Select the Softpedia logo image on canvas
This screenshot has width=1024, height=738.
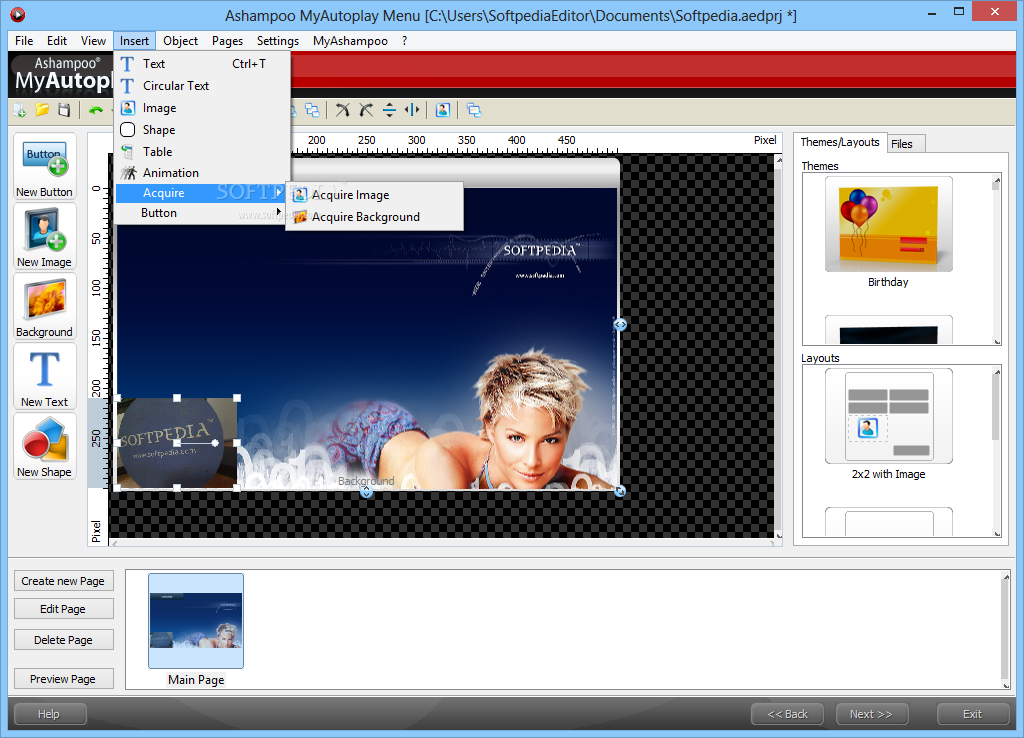(177, 443)
